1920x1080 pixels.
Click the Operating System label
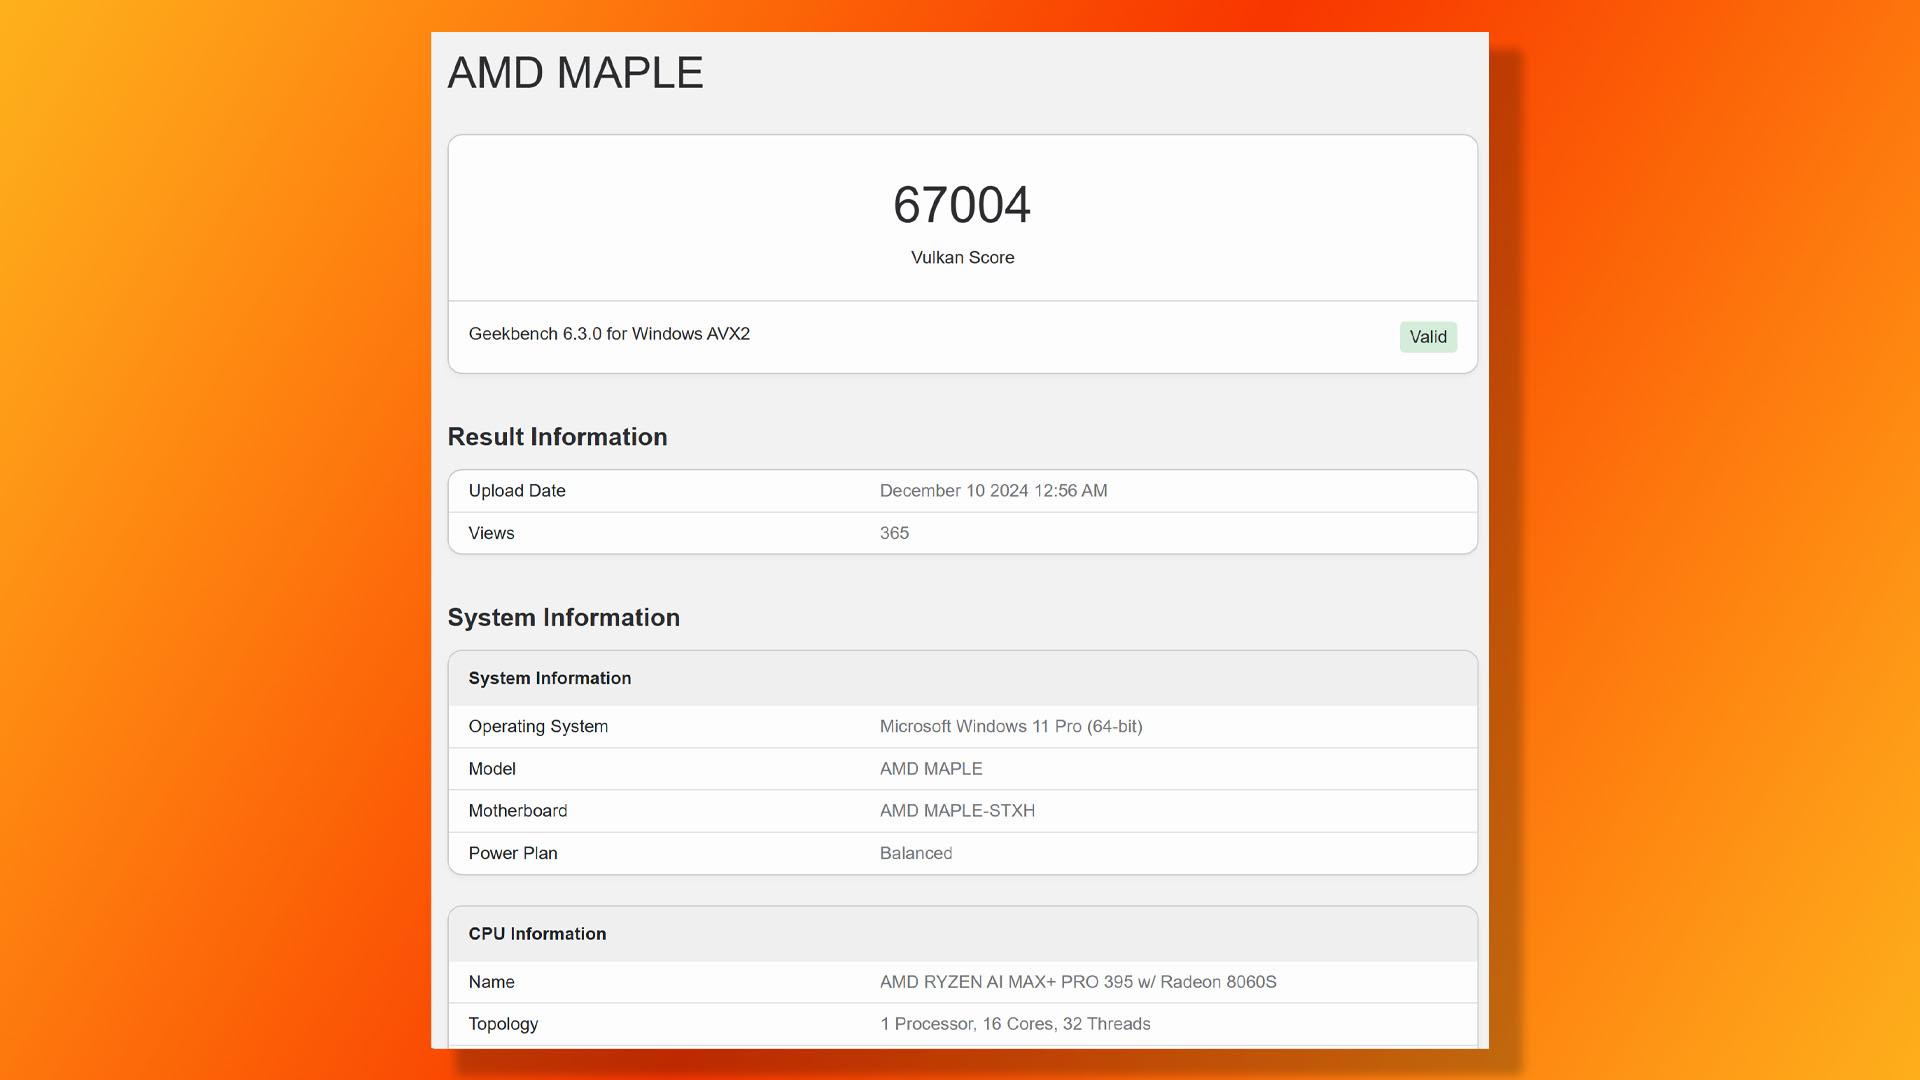click(x=538, y=727)
